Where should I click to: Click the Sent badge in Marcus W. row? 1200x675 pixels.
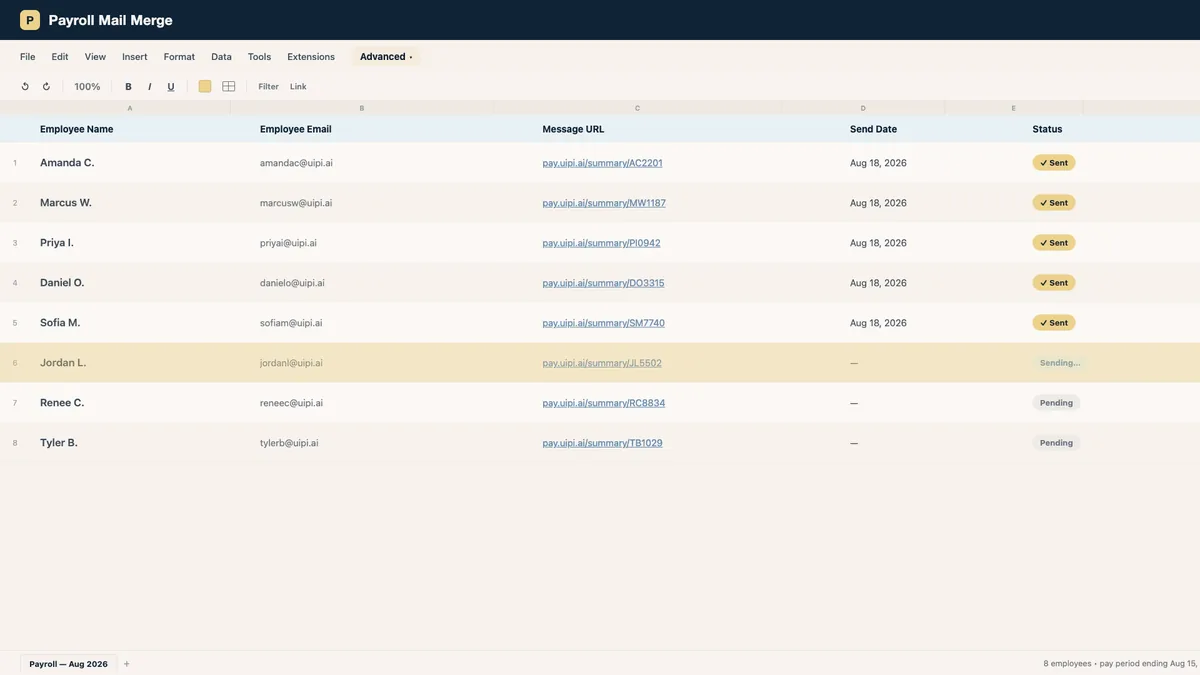pos(1054,203)
